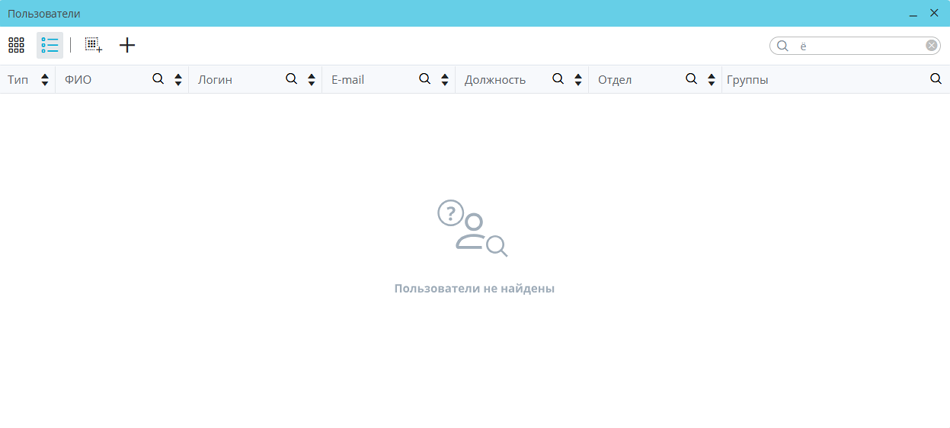The height and width of the screenshot is (428, 950).
Task: Open search filter for E-mail column
Action: click(x=424, y=79)
